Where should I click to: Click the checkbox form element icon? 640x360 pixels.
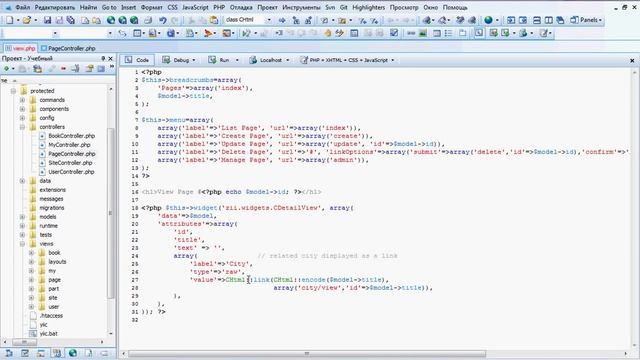pyautogui.click(x=394, y=33)
